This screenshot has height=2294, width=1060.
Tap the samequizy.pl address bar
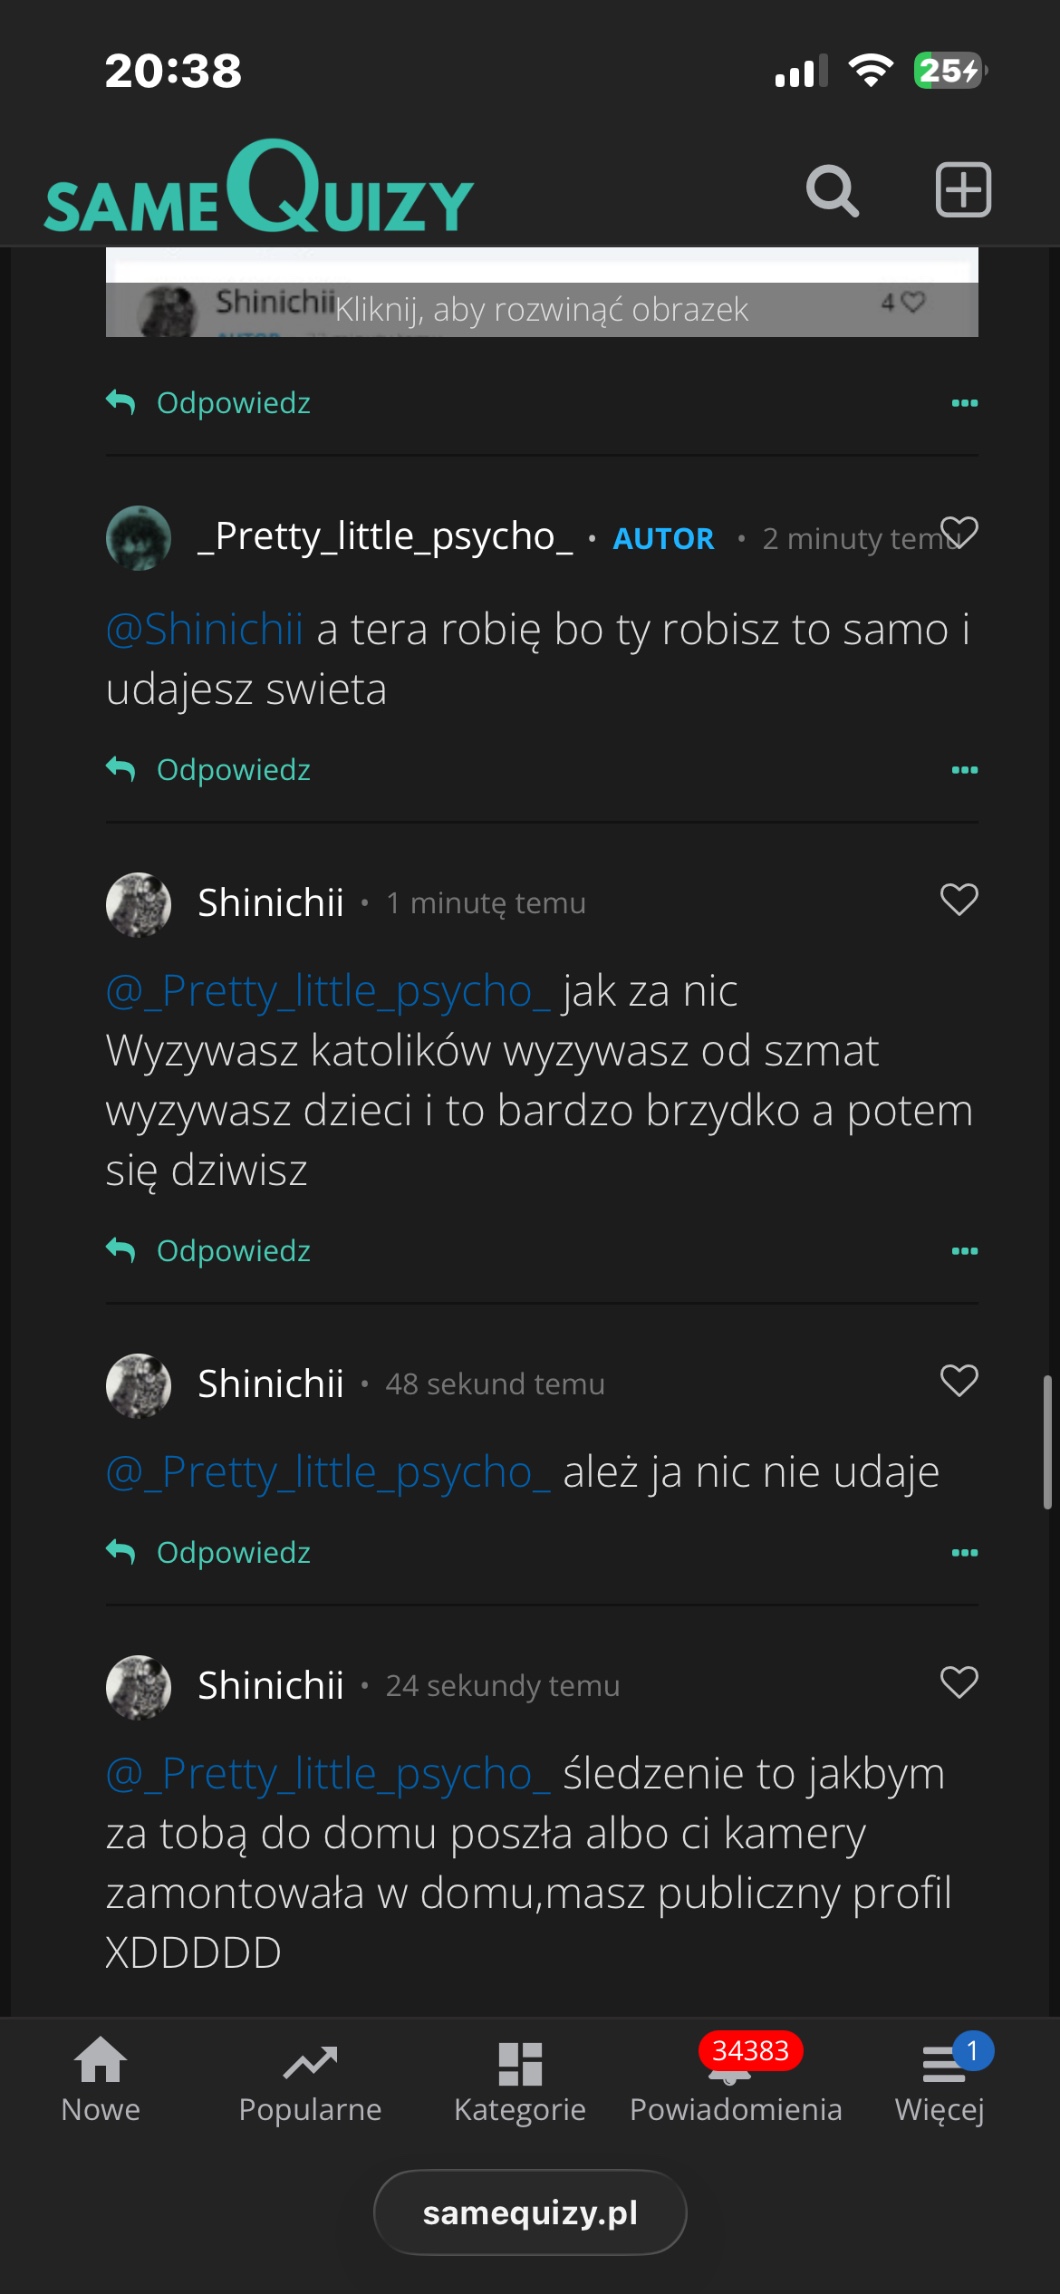tap(530, 2213)
